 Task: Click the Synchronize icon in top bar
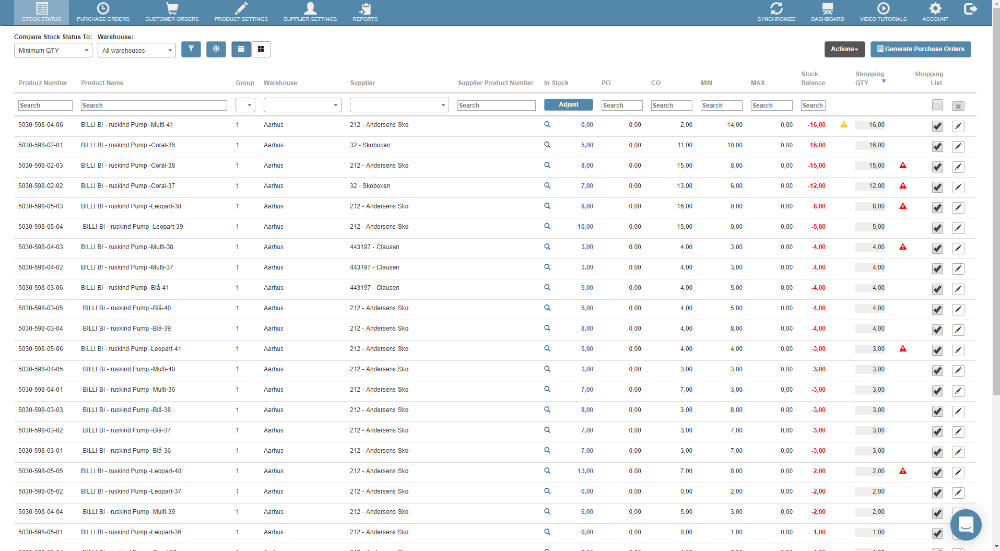[776, 10]
